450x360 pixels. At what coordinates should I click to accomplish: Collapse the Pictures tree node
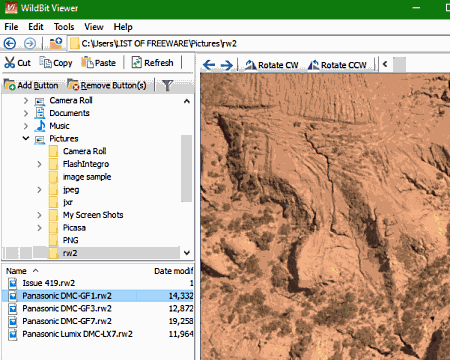[x=26, y=138]
